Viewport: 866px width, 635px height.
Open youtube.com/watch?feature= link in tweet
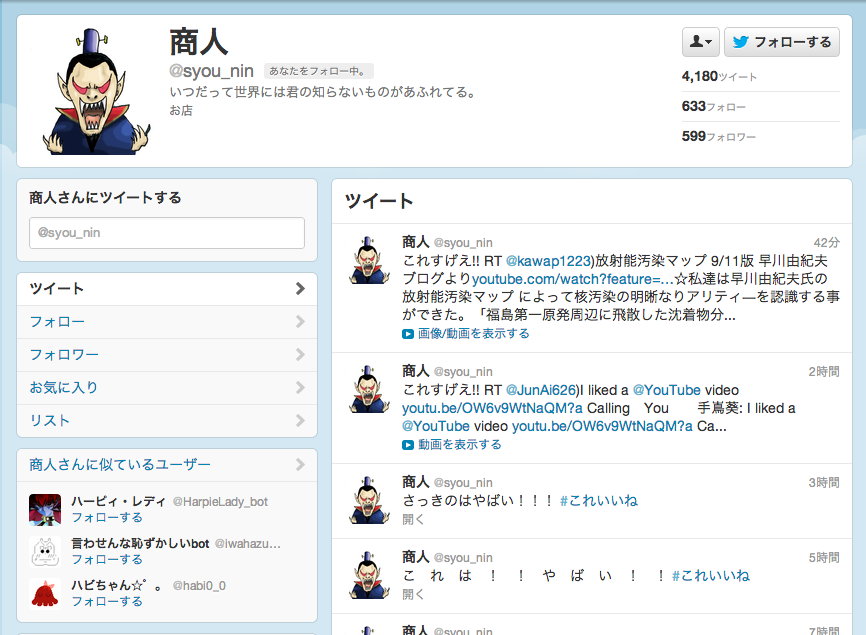click(573, 279)
